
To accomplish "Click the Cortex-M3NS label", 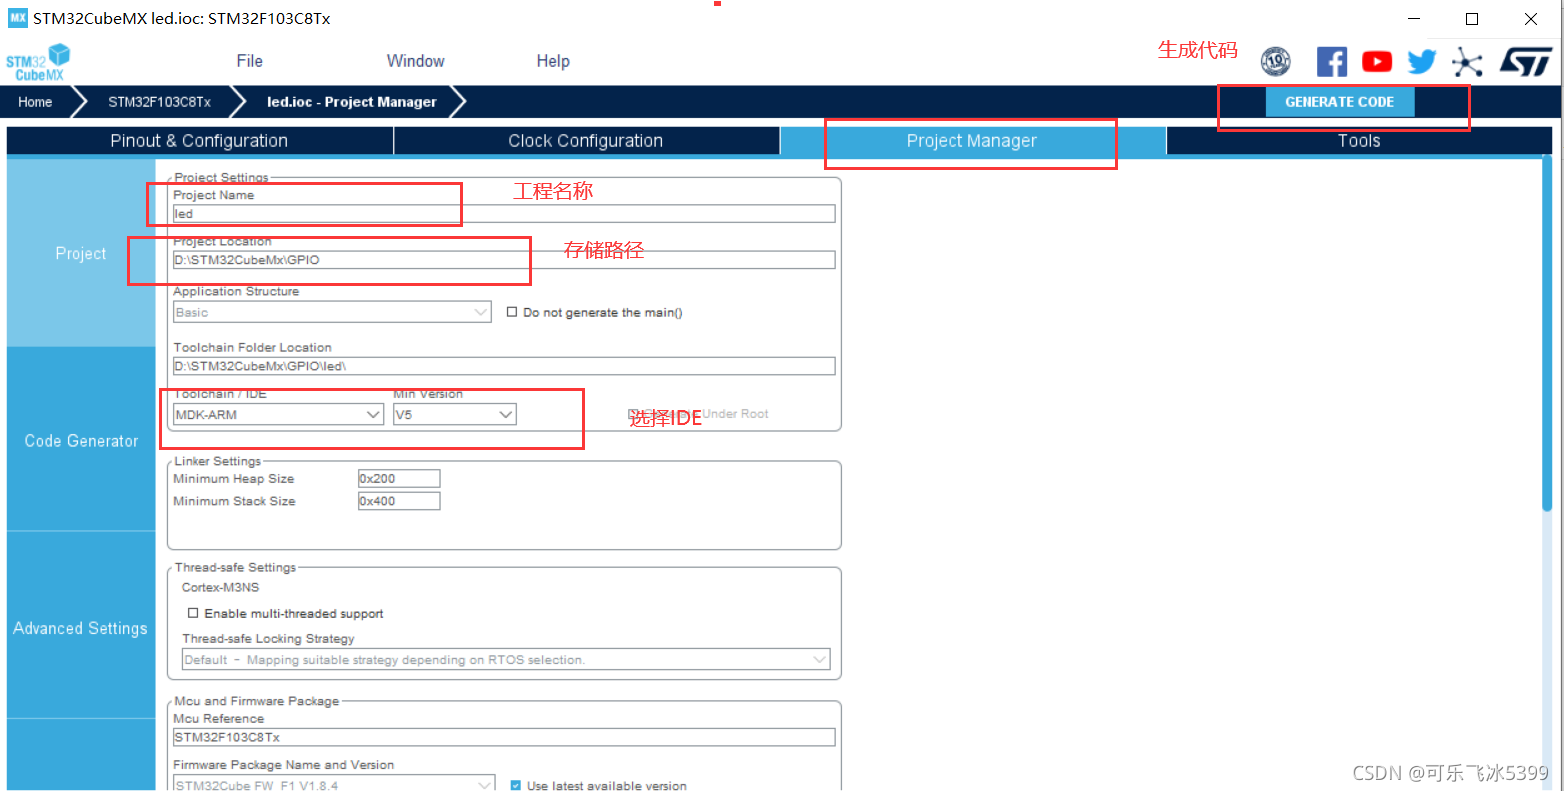I will (220, 587).
